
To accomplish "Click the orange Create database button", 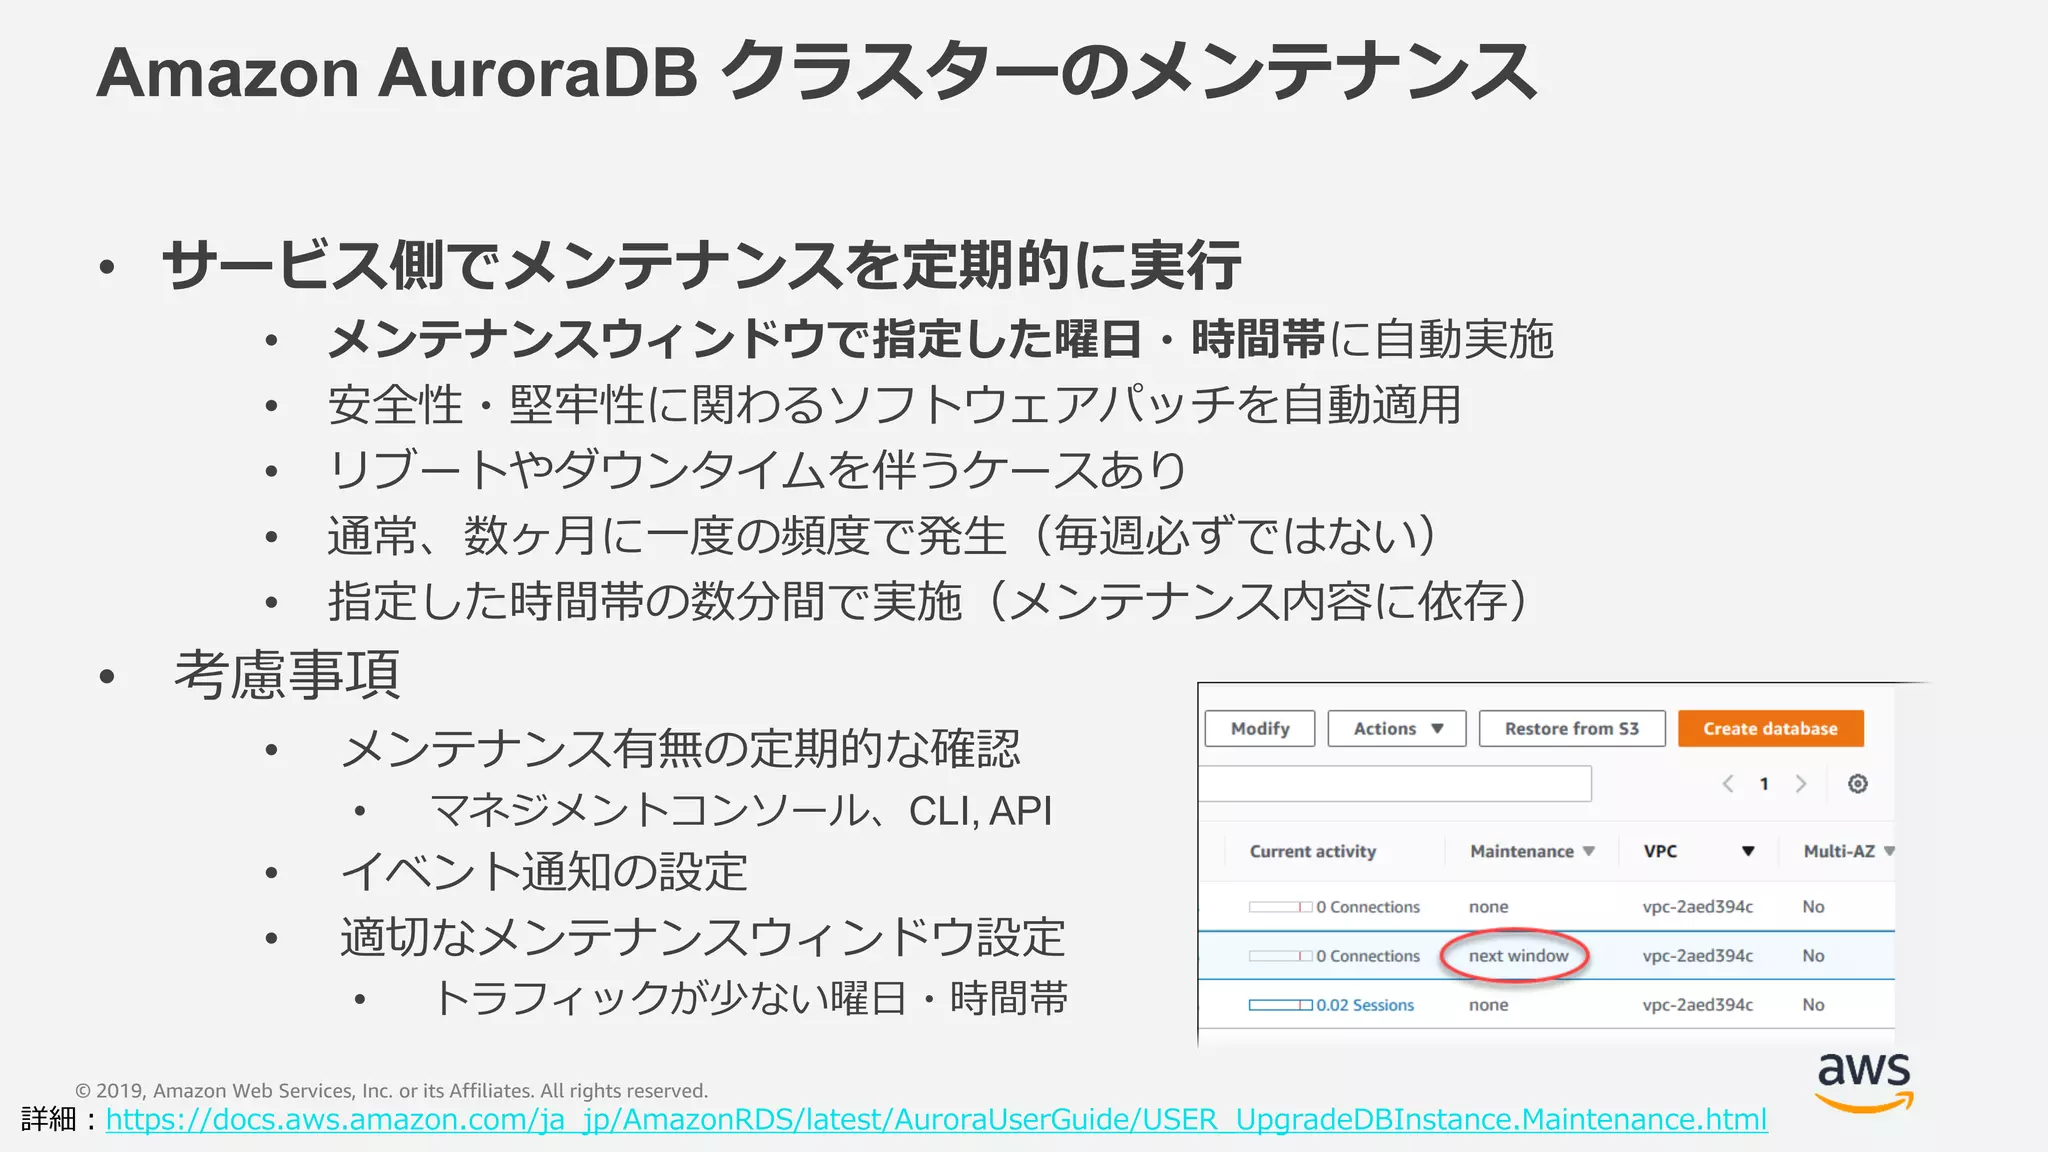I will tap(1770, 729).
